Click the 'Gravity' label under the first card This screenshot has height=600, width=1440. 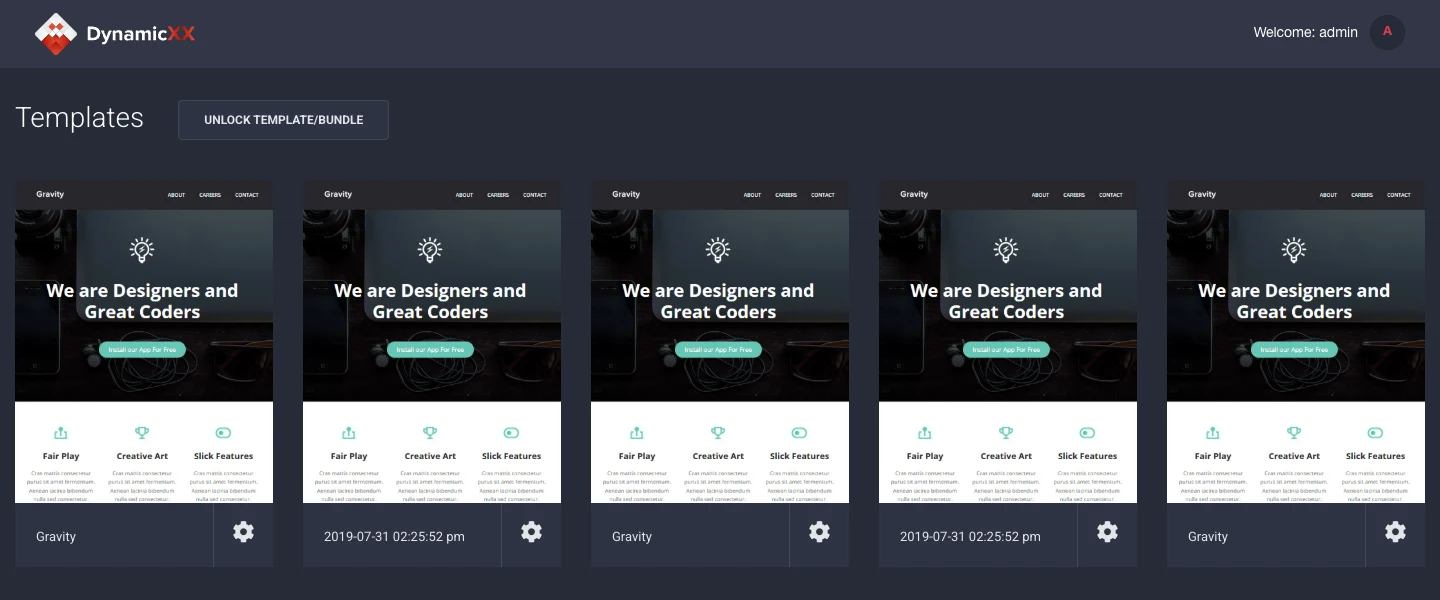pos(56,537)
